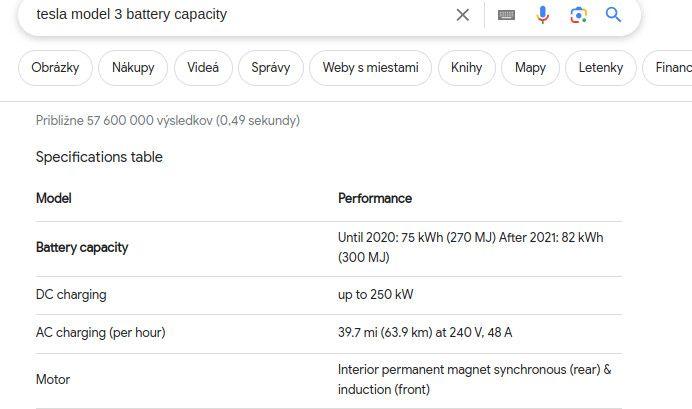This screenshot has width=692, height=409.
Task: Show the Správy news tab
Action: click(271, 68)
